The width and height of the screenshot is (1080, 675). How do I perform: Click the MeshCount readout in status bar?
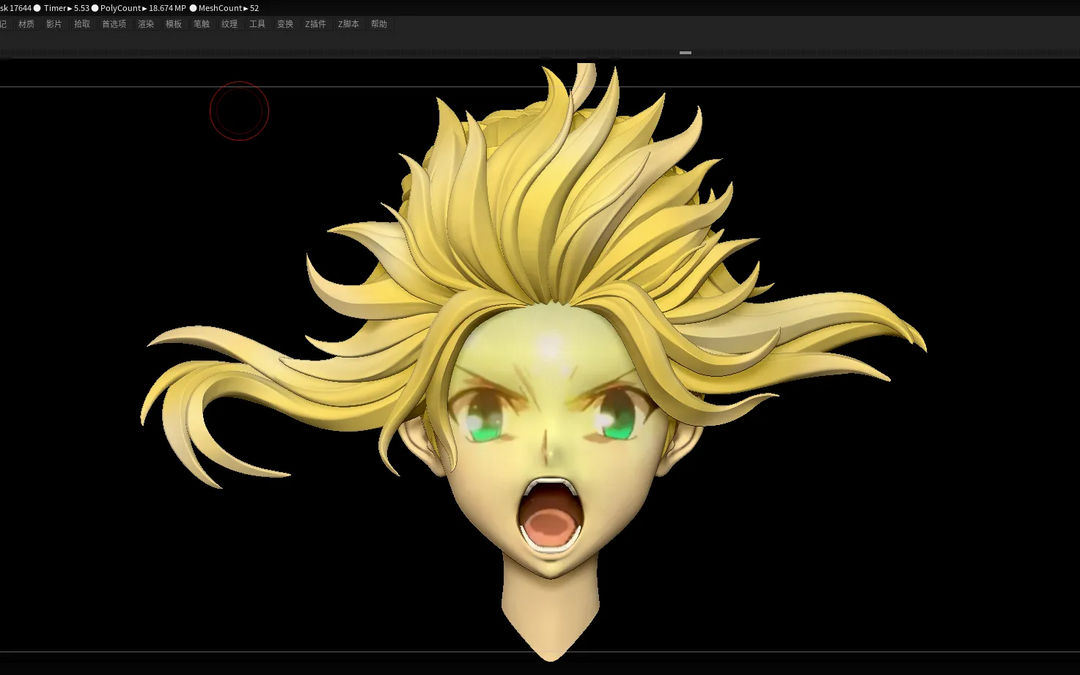click(x=228, y=8)
